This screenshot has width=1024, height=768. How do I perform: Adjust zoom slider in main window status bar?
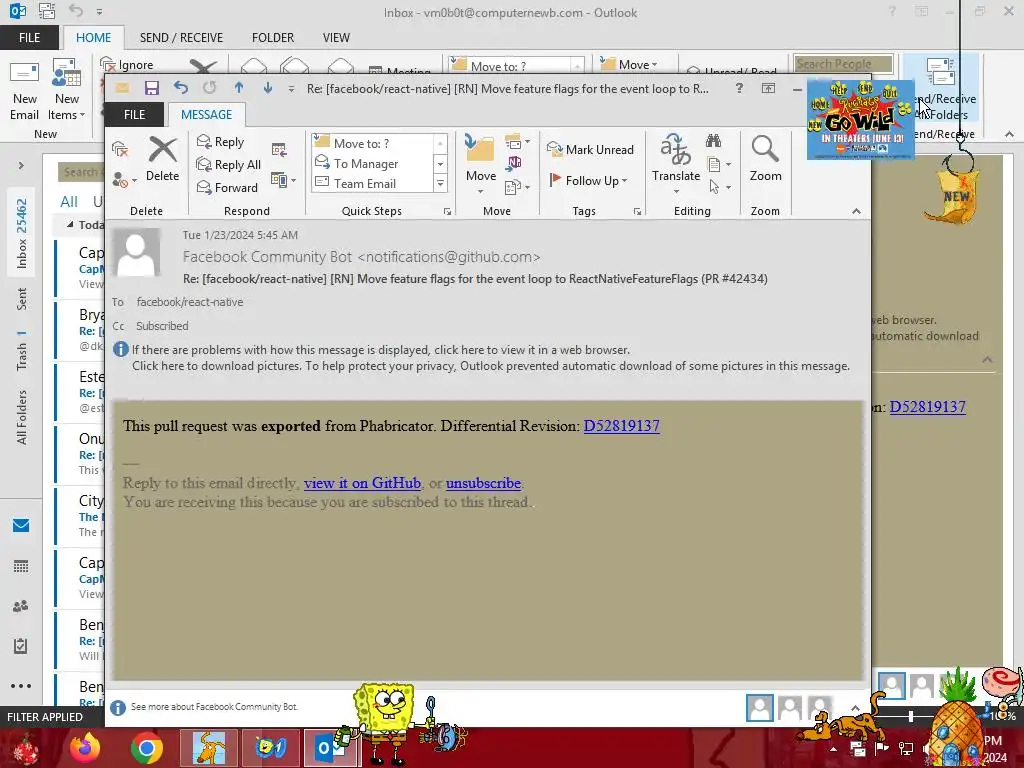pyautogui.click(x=911, y=716)
